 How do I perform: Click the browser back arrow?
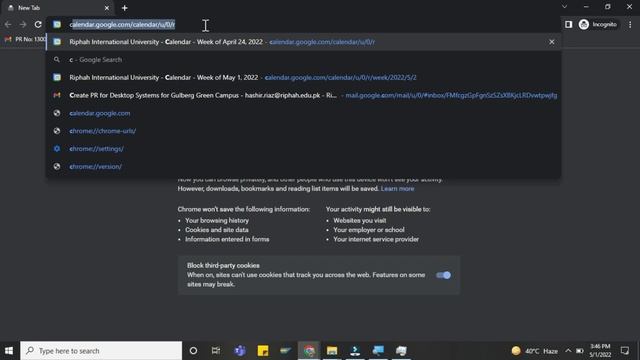coord(8,24)
